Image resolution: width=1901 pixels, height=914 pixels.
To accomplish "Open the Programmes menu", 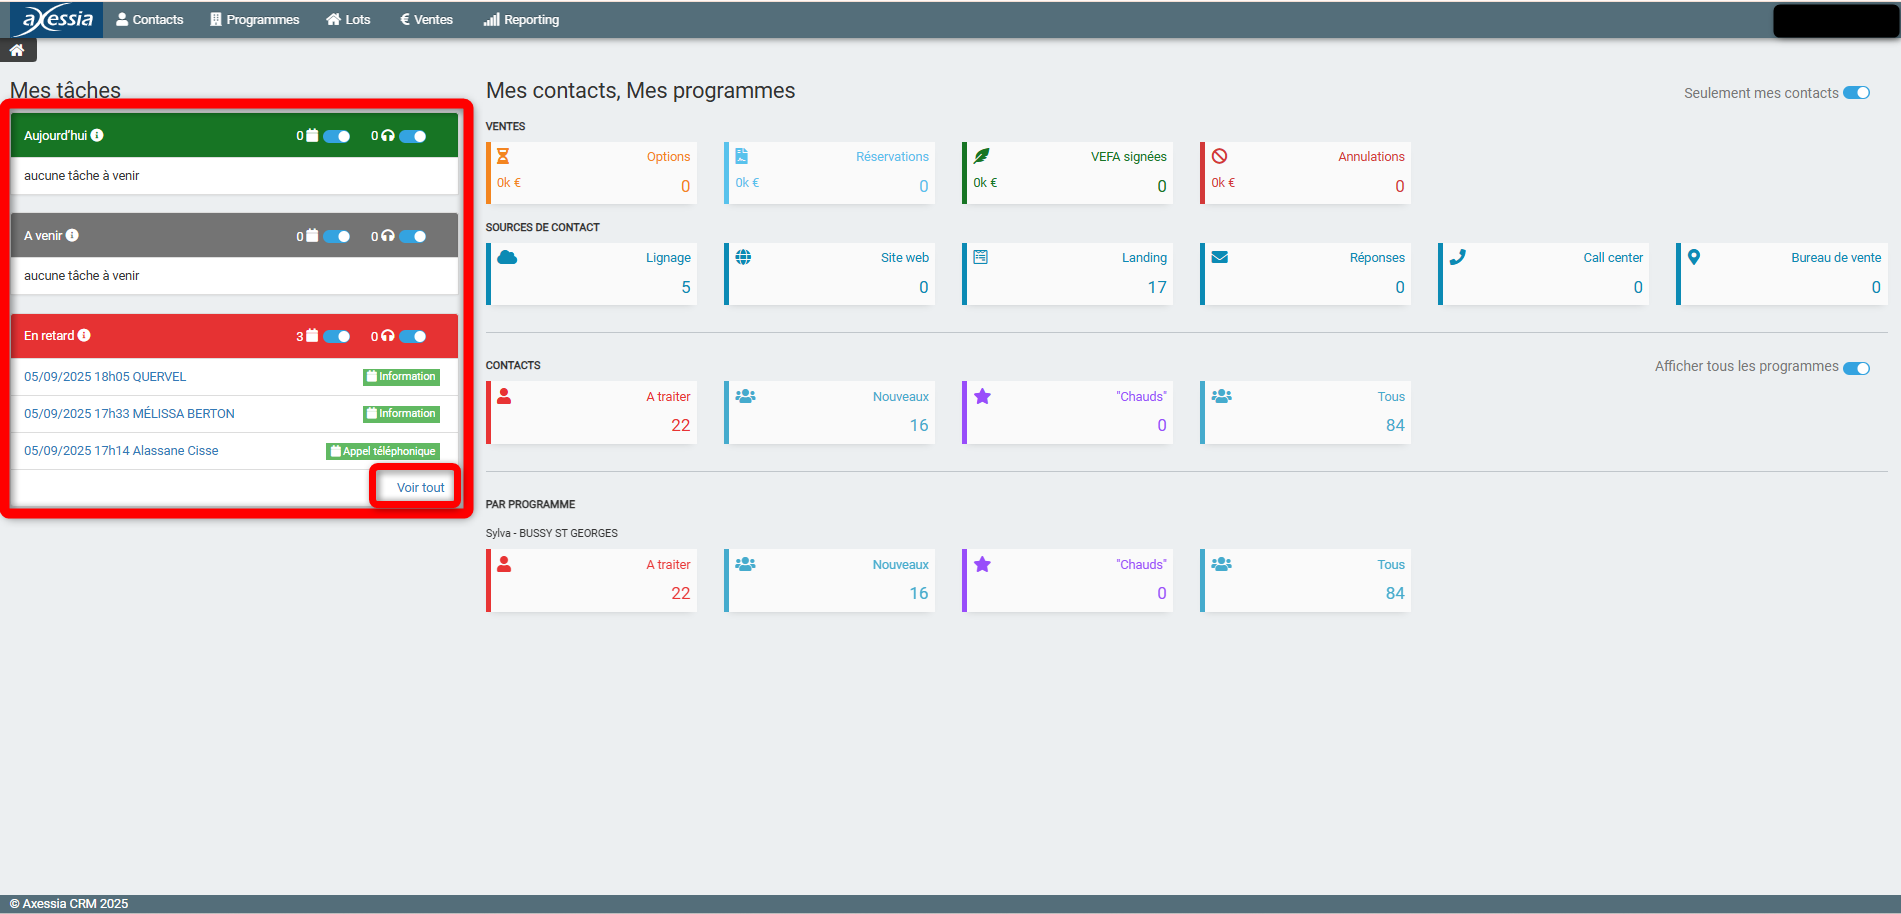I will (254, 19).
